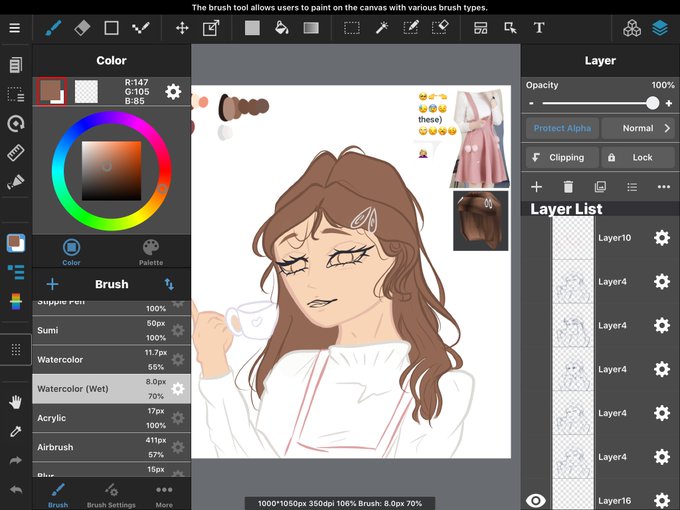Select the Magic Wand tool

click(382, 28)
